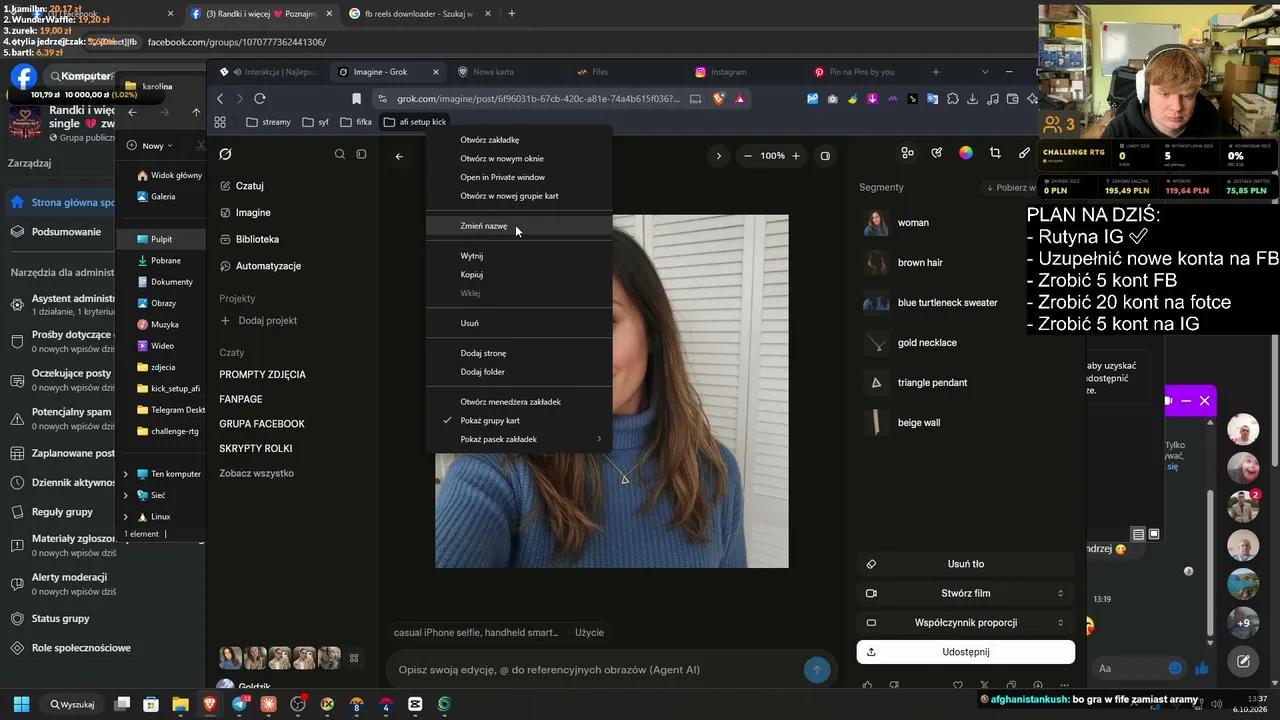Expand the Pokaż pasek zakładek submenu
The image size is (1280, 720).
[x=519, y=439]
